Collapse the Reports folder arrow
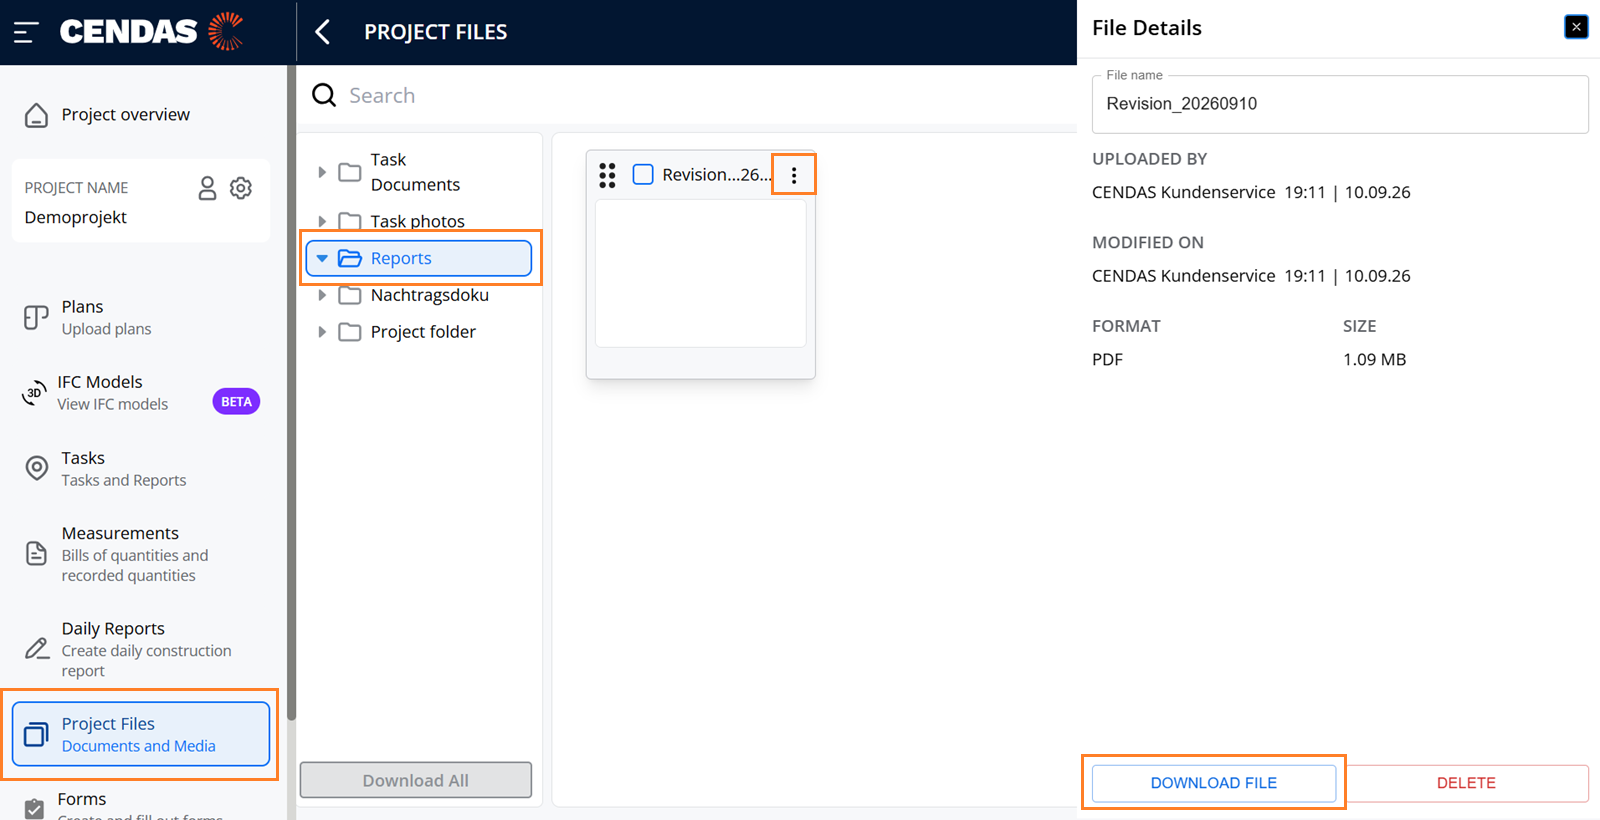The width and height of the screenshot is (1600, 820). click(322, 258)
